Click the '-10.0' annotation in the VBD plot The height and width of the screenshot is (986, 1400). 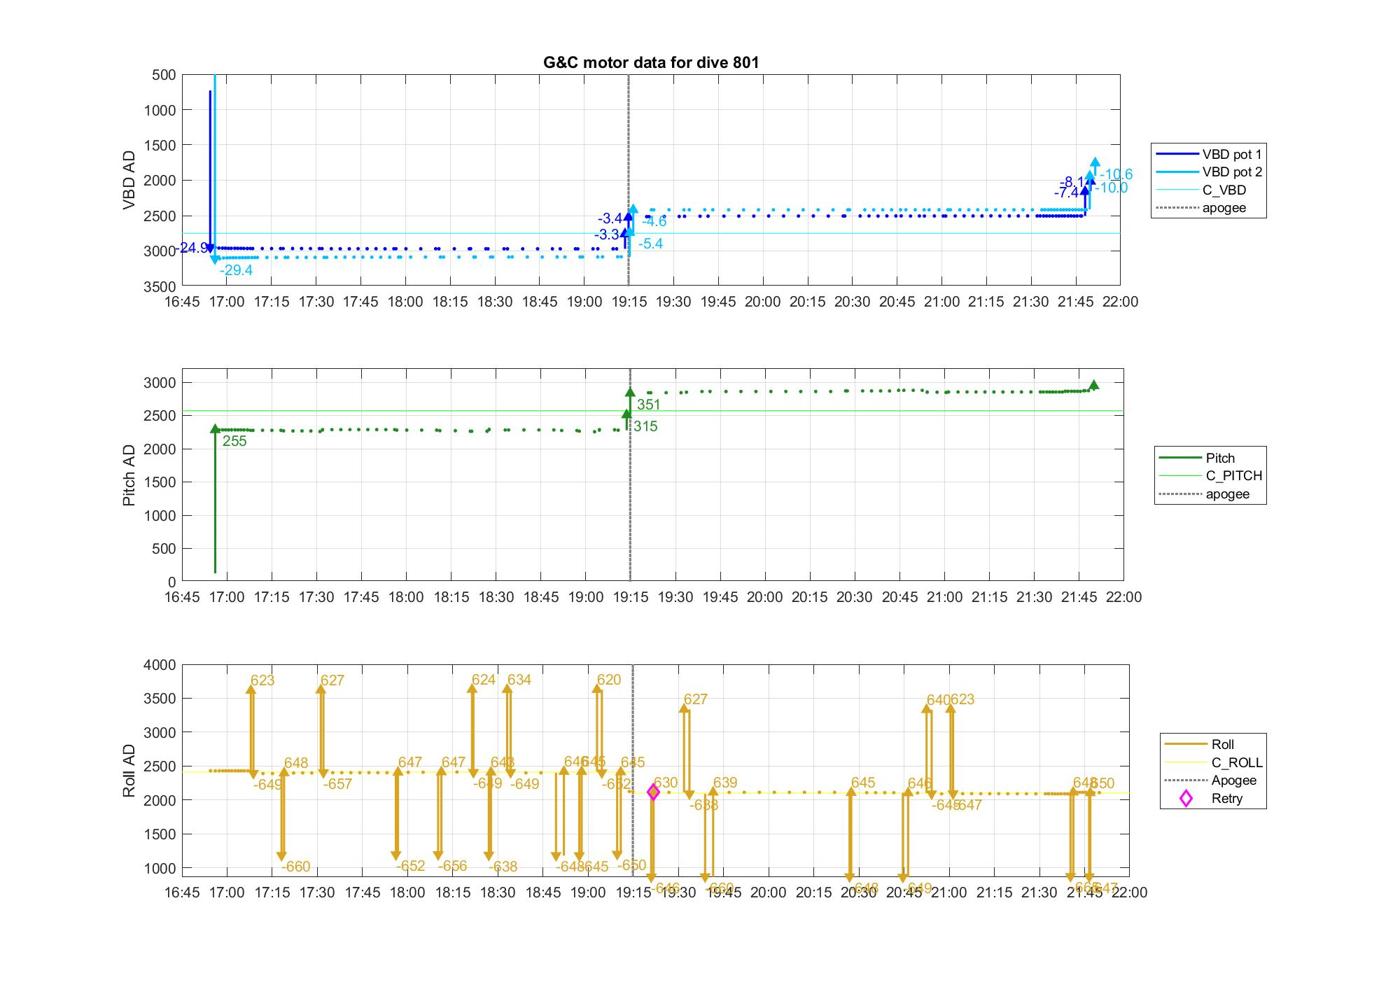(x=1111, y=187)
